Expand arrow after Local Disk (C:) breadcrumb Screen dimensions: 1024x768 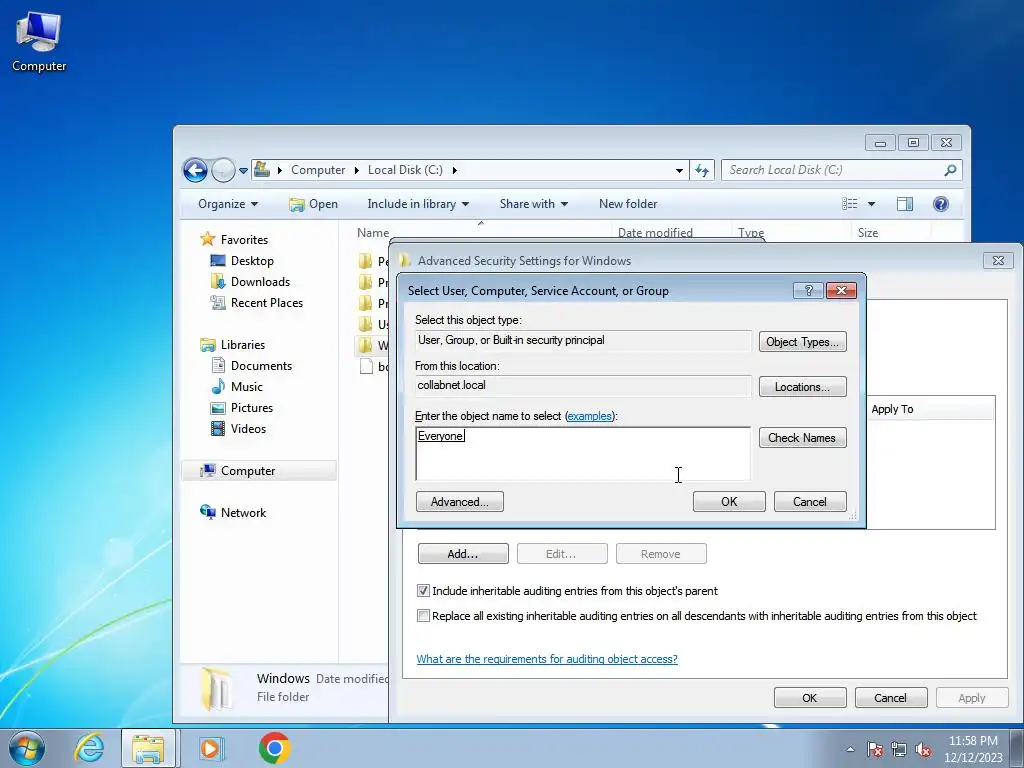click(455, 170)
